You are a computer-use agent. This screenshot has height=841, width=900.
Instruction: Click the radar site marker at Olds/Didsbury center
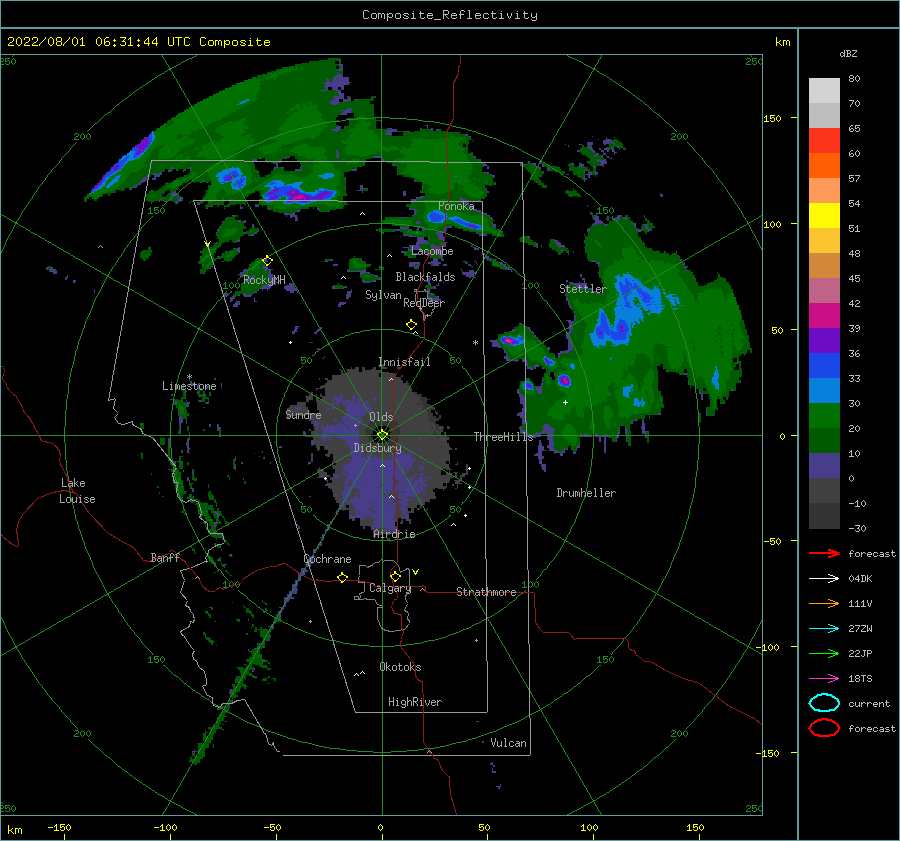[x=382, y=435]
